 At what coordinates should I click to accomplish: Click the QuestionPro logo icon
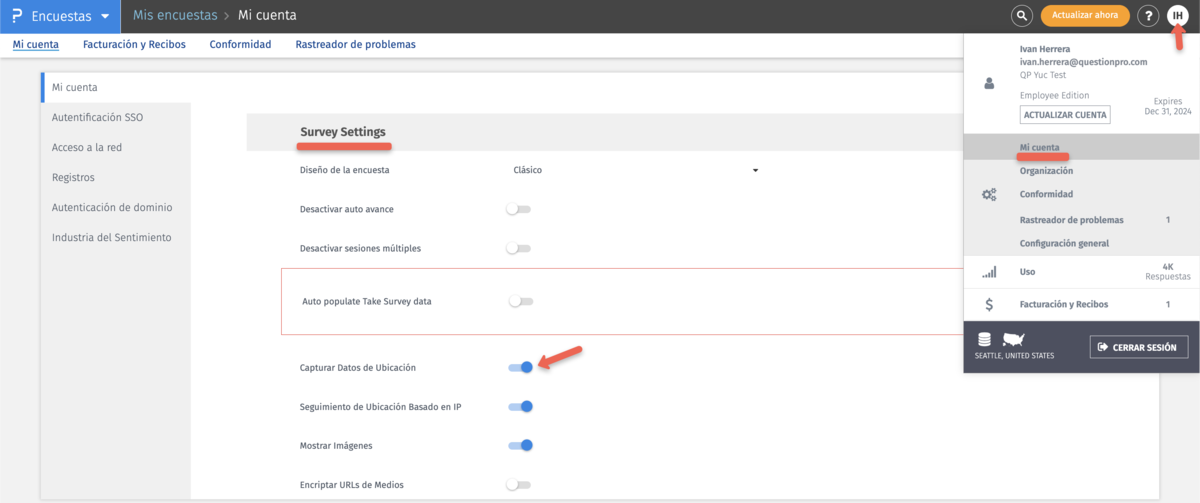click(17, 16)
